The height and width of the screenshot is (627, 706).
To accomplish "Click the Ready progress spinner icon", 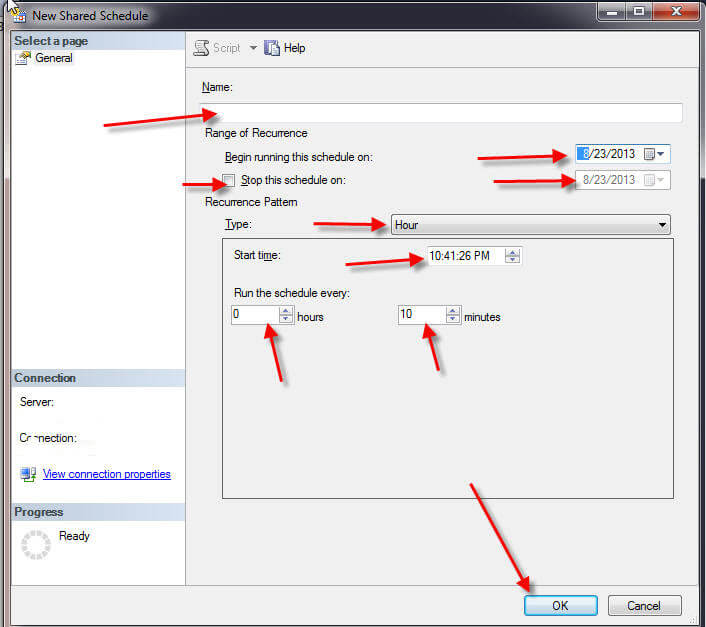I will tap(36, 545).
